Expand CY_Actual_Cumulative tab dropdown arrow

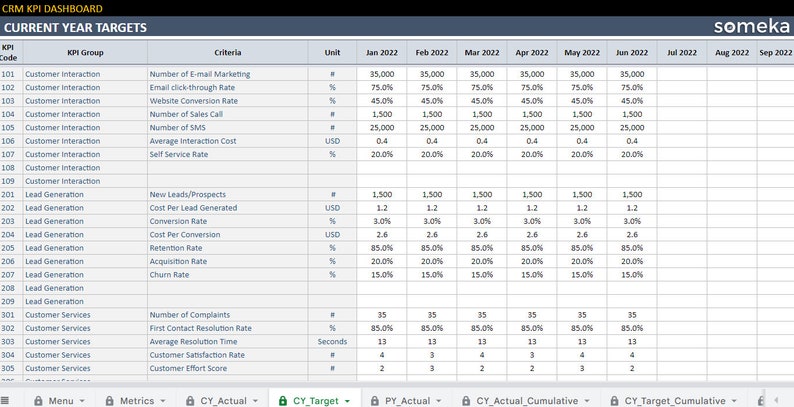(x=586, y=401)
